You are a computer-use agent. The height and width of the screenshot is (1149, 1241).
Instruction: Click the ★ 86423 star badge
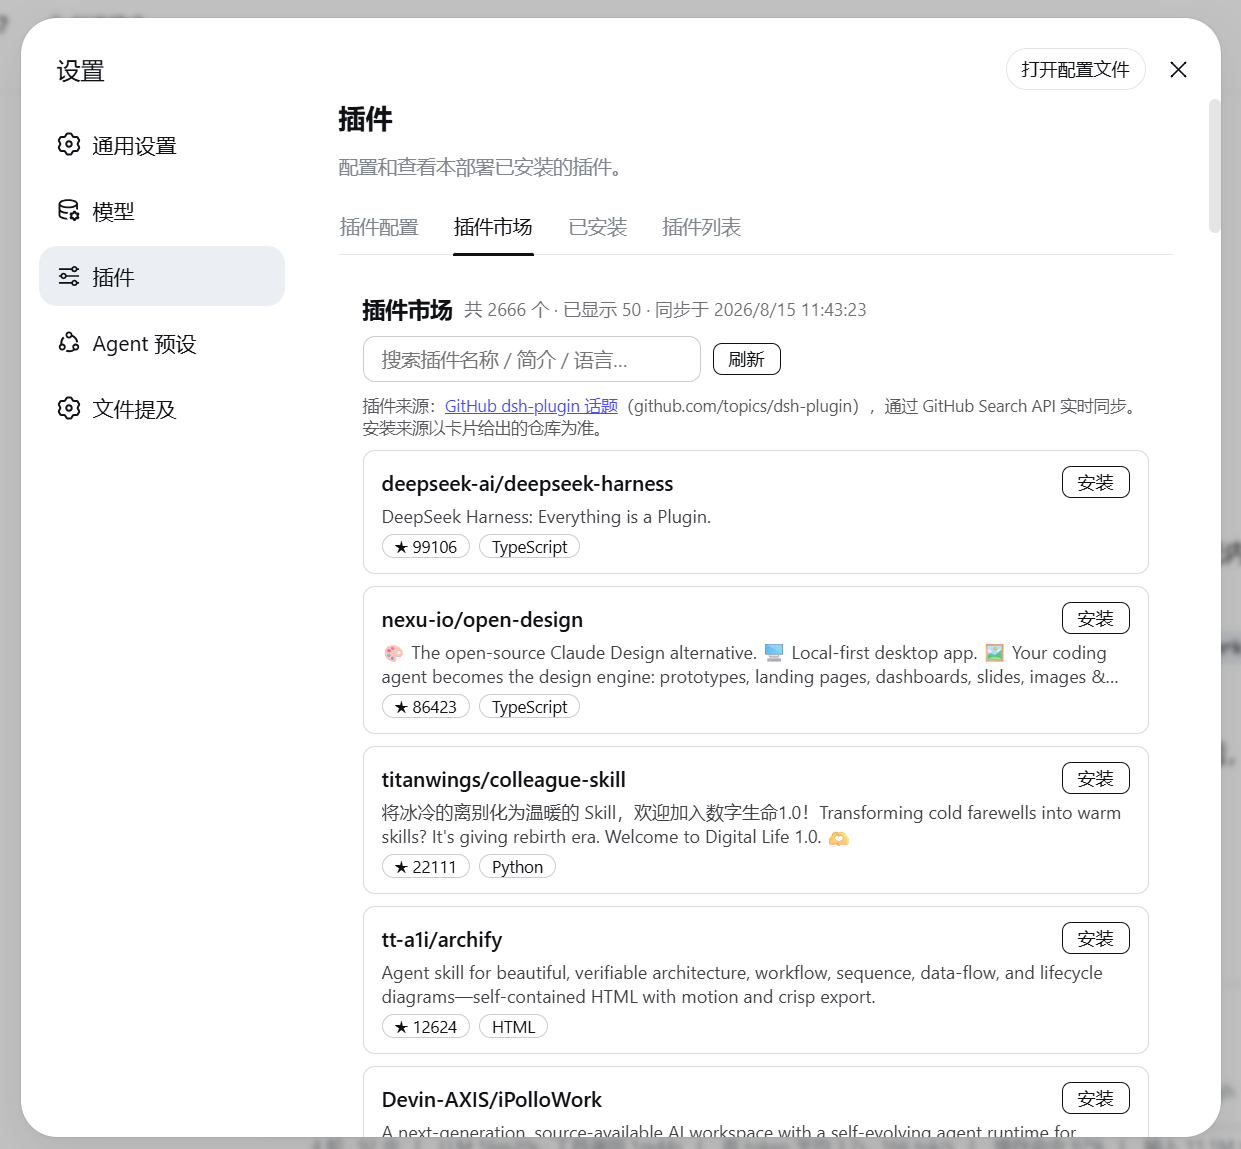coord(426,707)
